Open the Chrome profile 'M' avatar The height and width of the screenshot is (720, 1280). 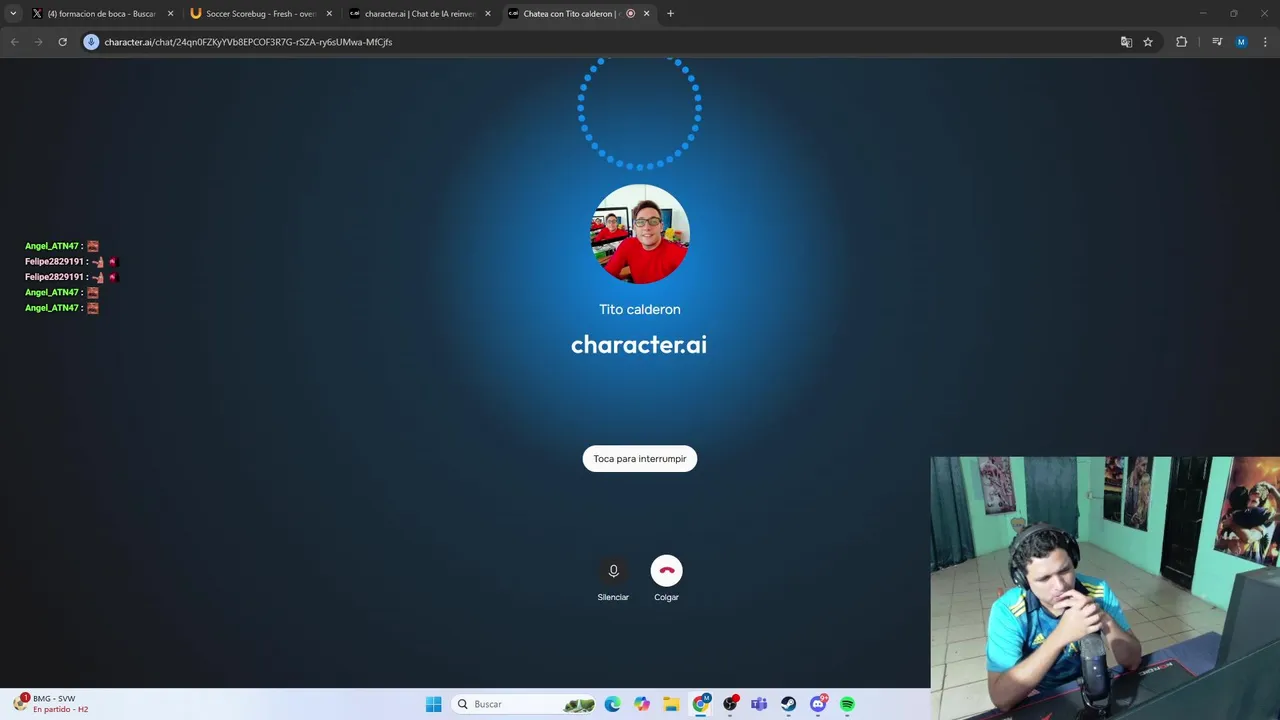[1241, 42]
